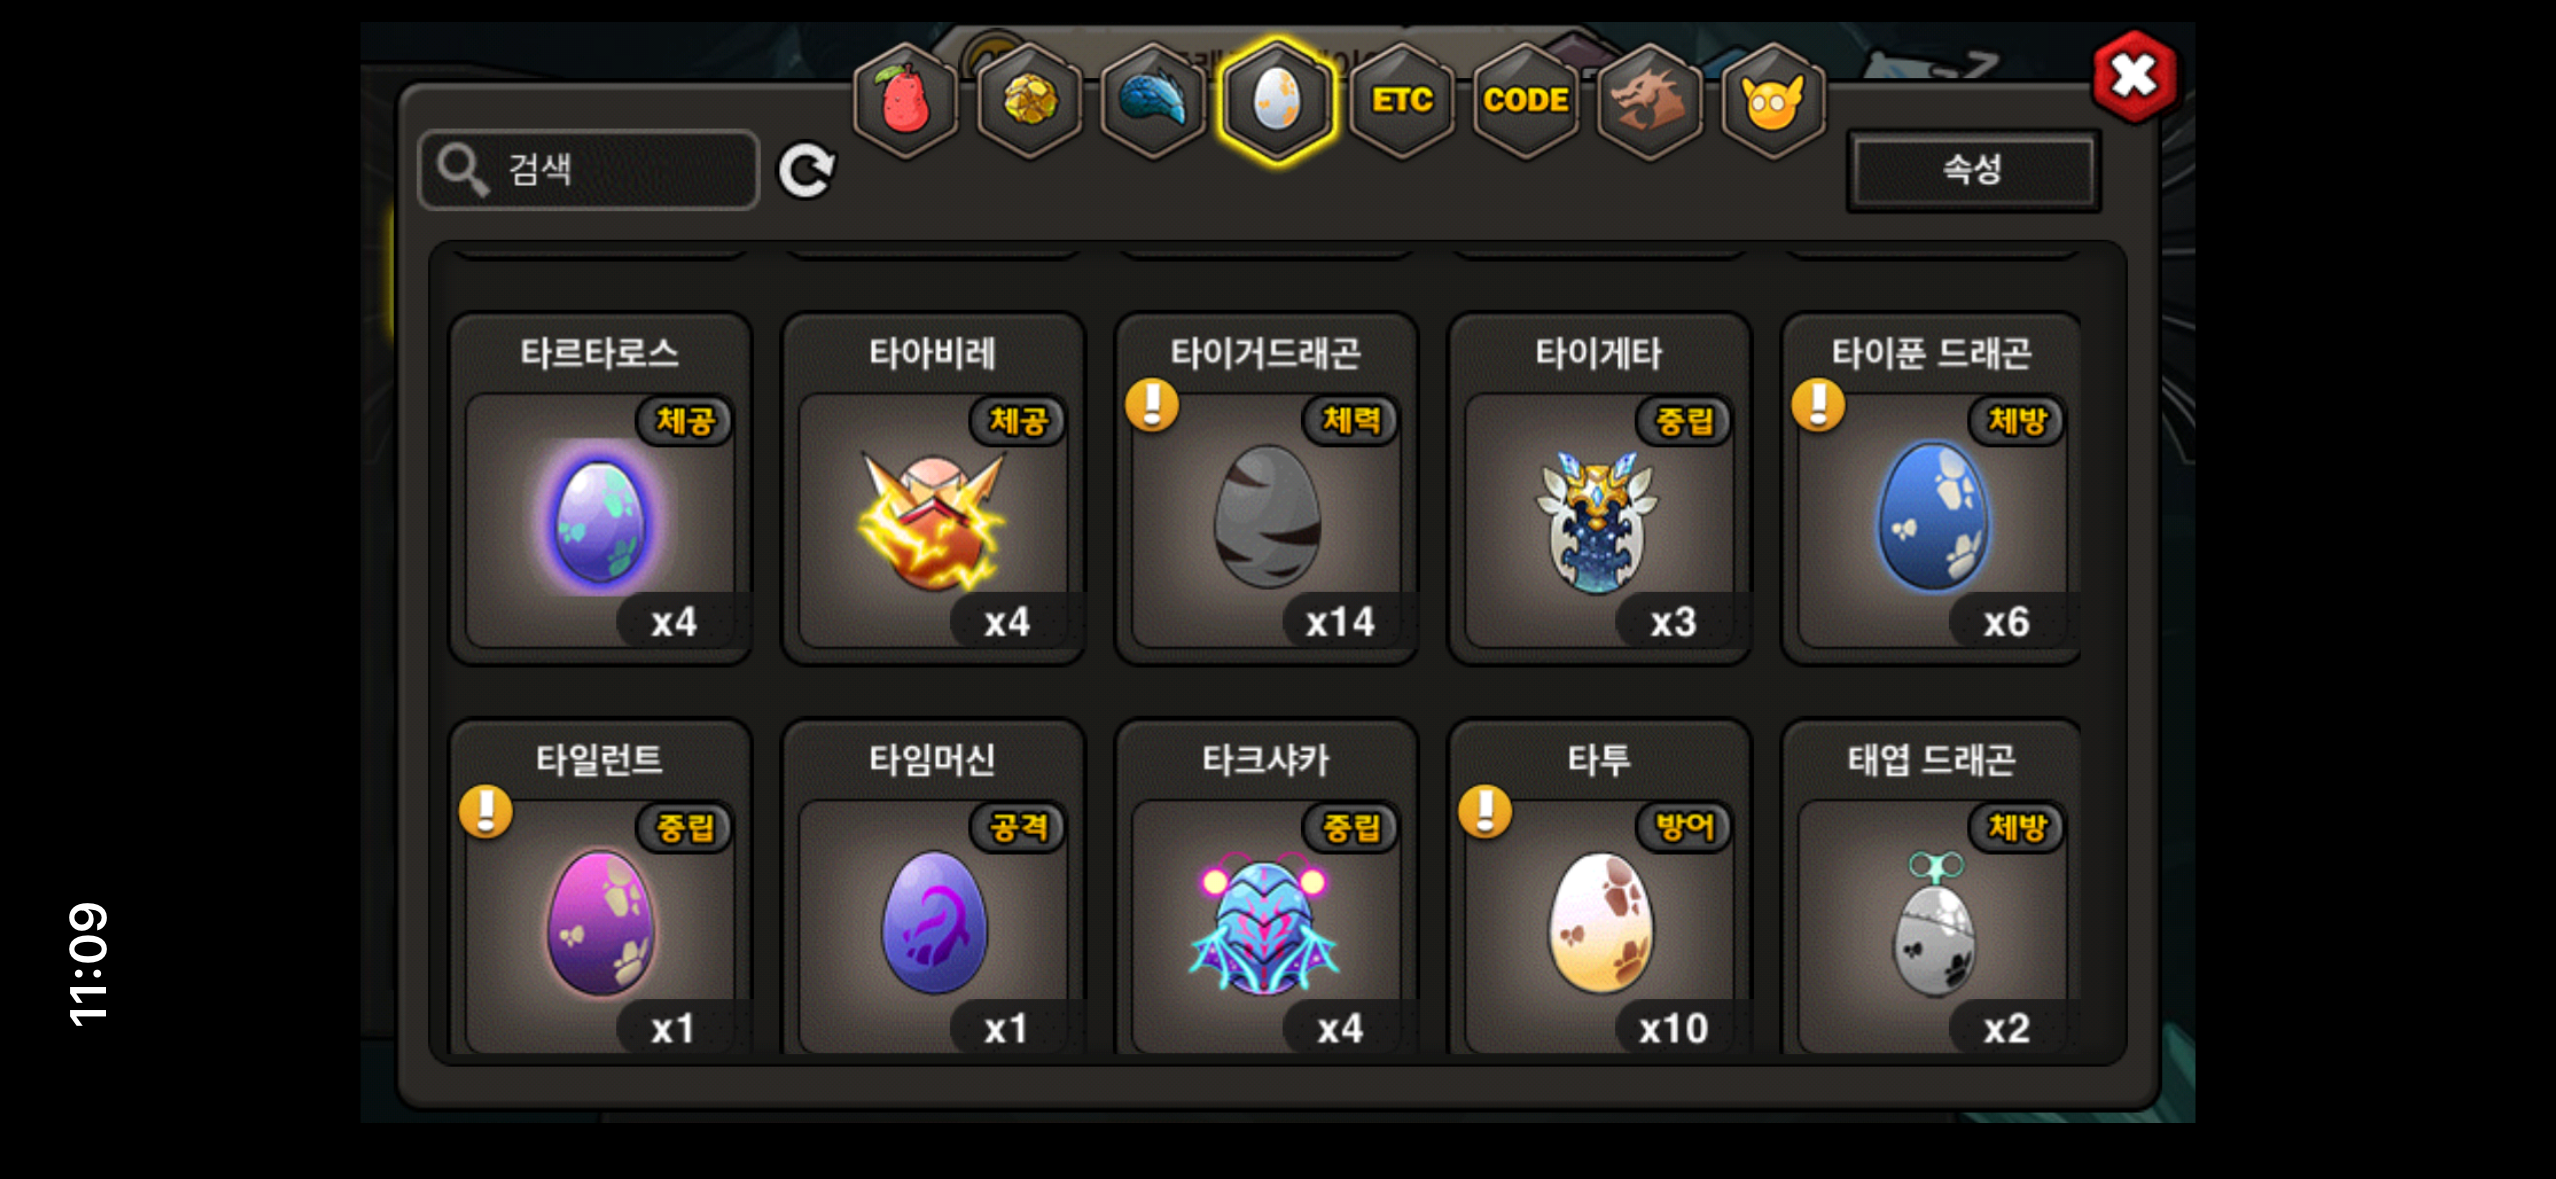Click the refresh arrow next to search
This screenshot has height=1179, width=2556.
pyautogui.click(x=807, y=171)
